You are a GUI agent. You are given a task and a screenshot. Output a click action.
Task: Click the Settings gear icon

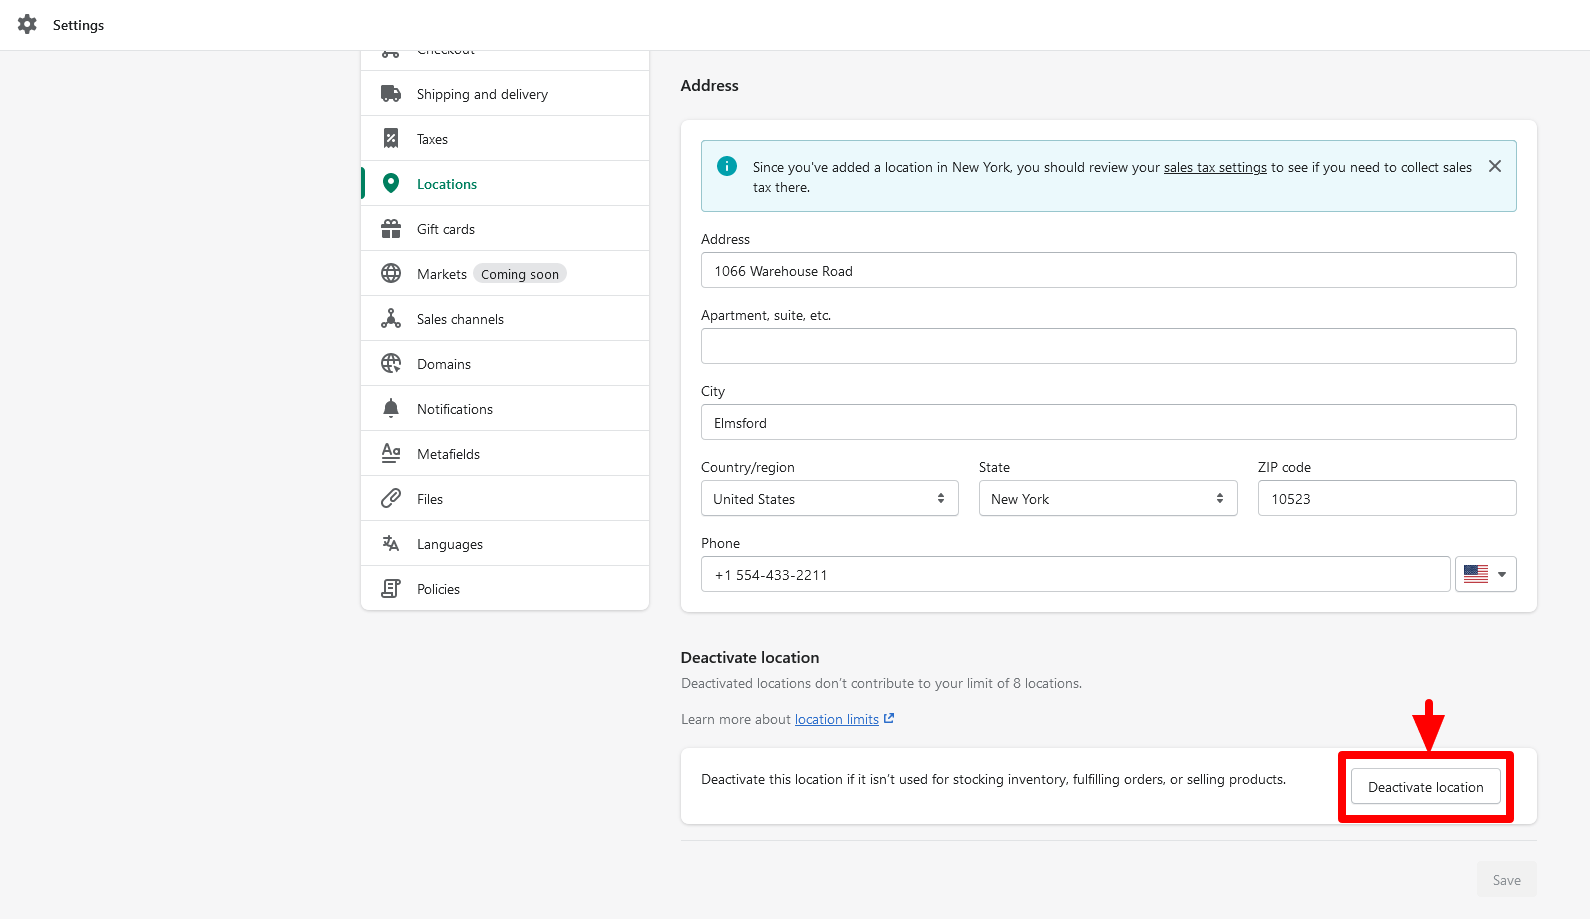[27, 25]
